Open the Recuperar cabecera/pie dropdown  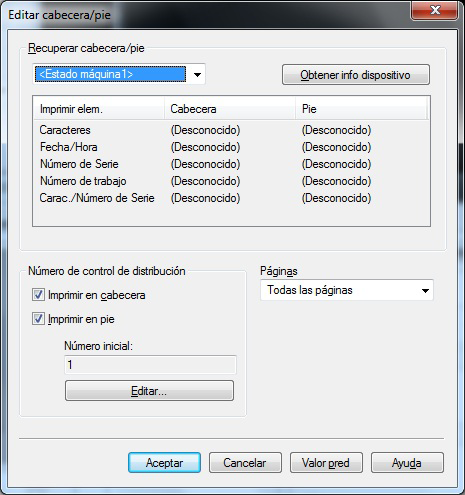(x=119, y=74)
